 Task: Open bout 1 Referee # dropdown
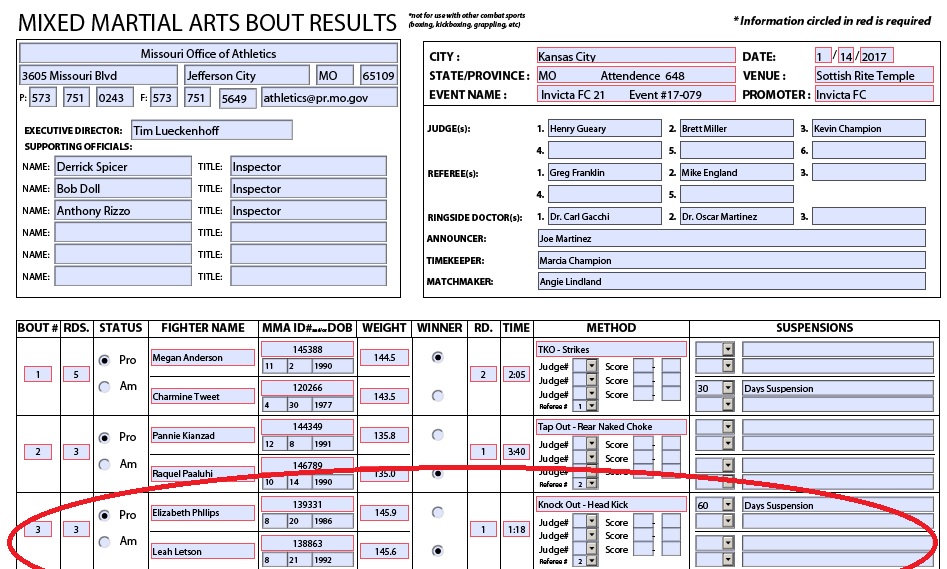point(591,406)
